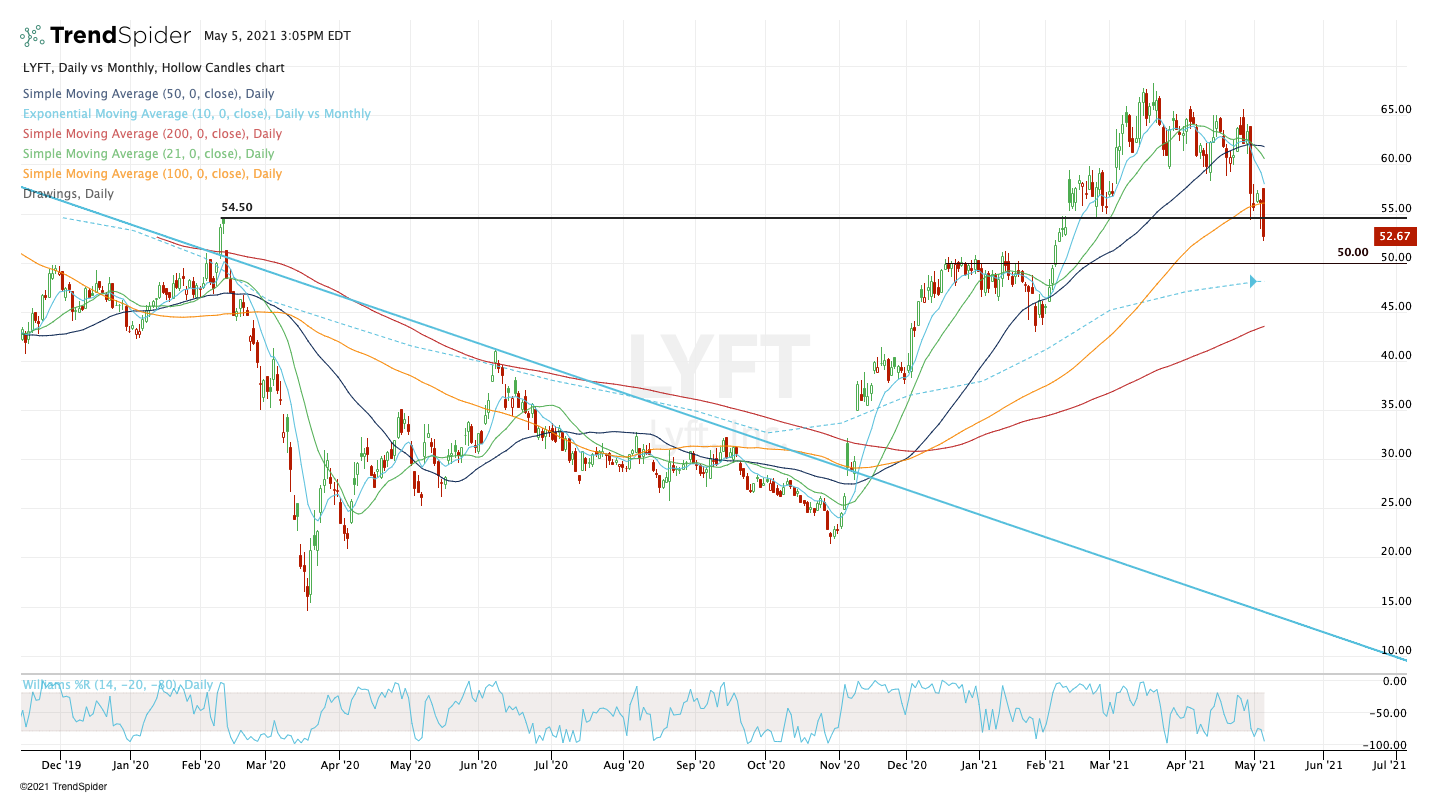1437x796 pixels.
Task: Click the Nov '20 date axis label
Action: click(x=840, y=765)
